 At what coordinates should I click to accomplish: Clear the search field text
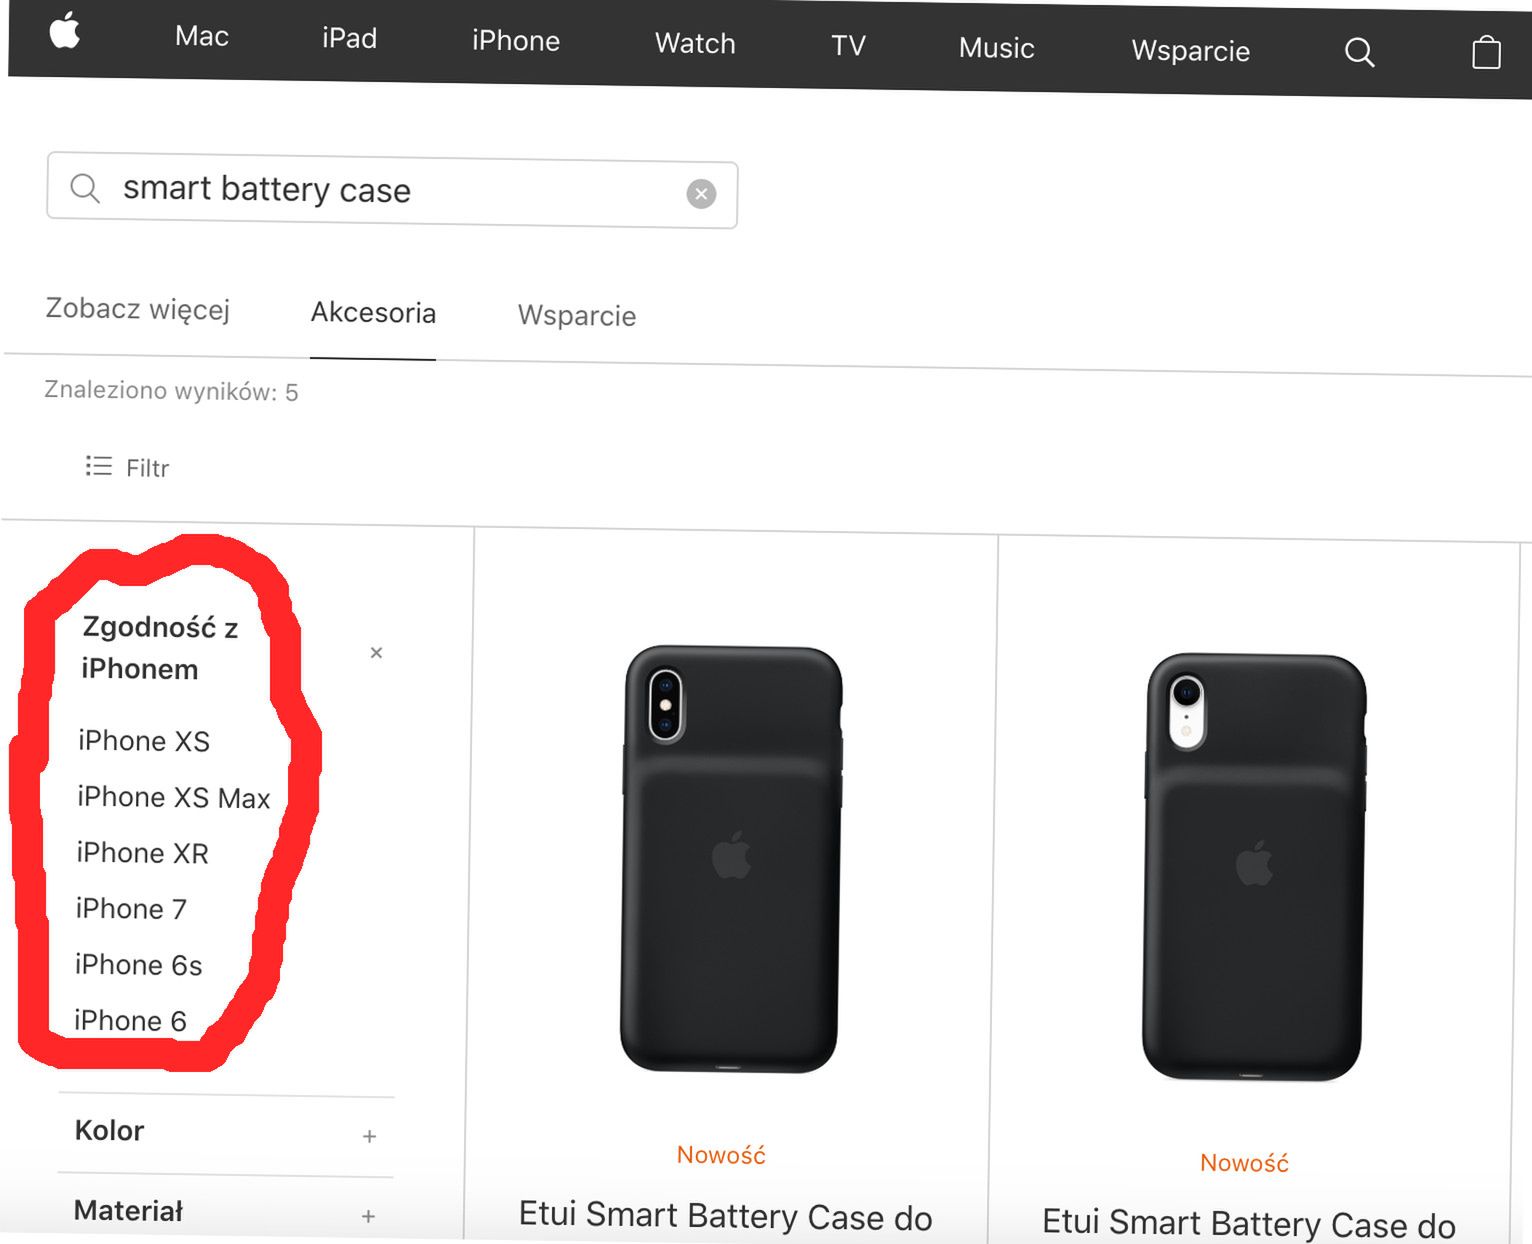(701, 194)
